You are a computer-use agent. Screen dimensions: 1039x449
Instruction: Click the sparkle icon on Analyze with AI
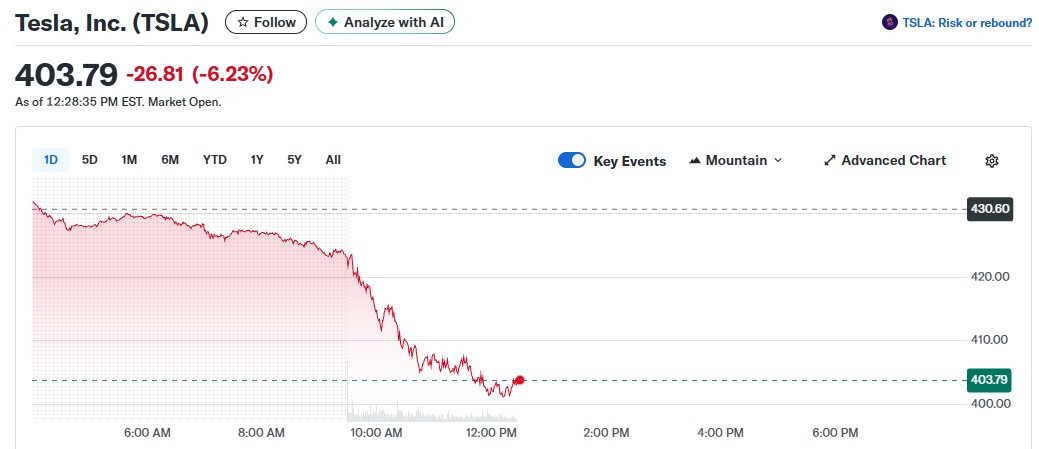(333, 22)
